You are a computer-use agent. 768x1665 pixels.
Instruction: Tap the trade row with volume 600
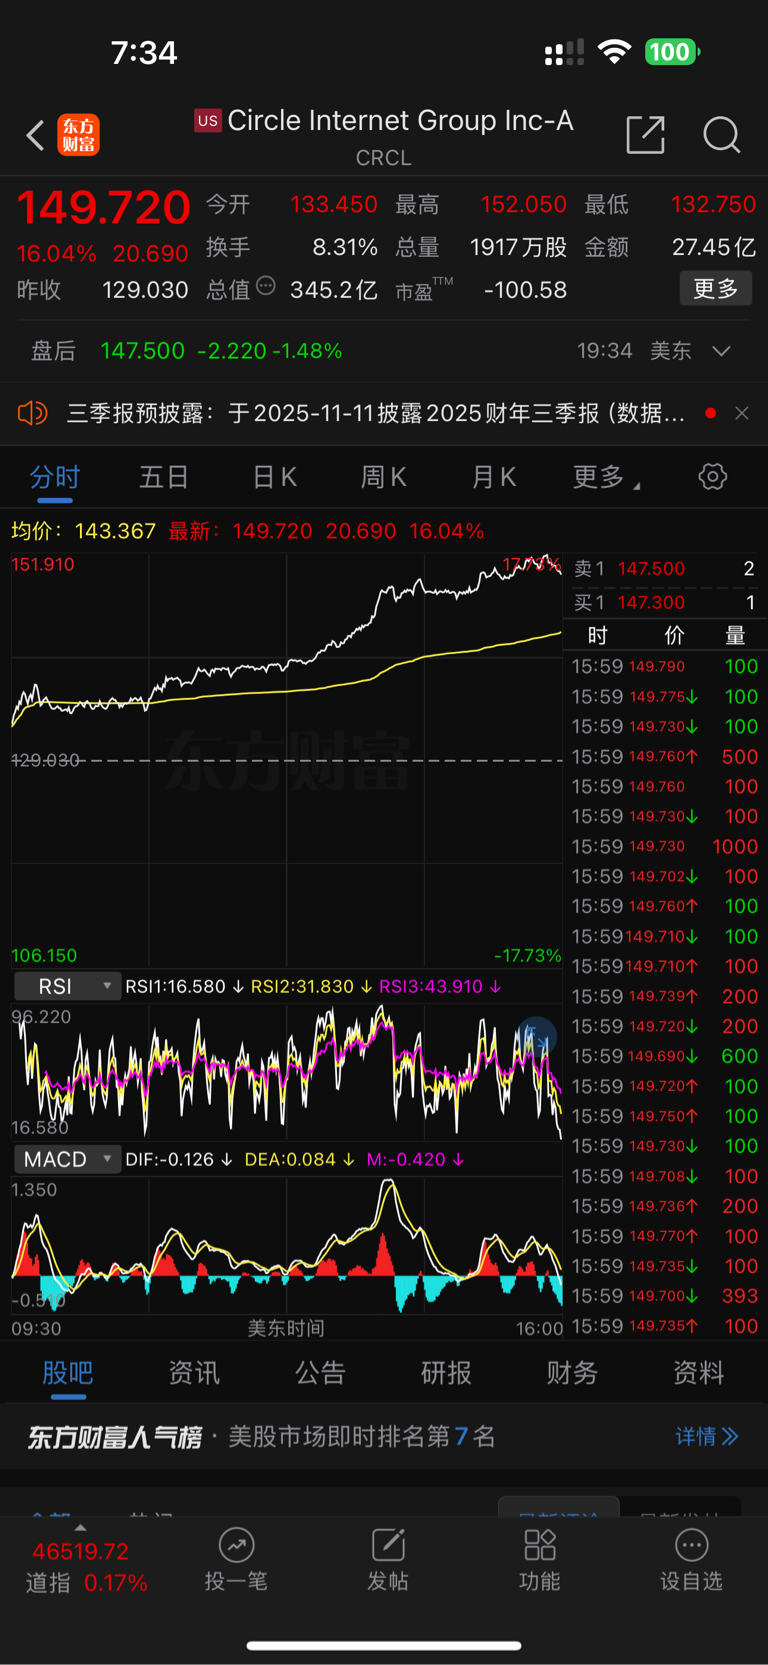point(664,1056)
